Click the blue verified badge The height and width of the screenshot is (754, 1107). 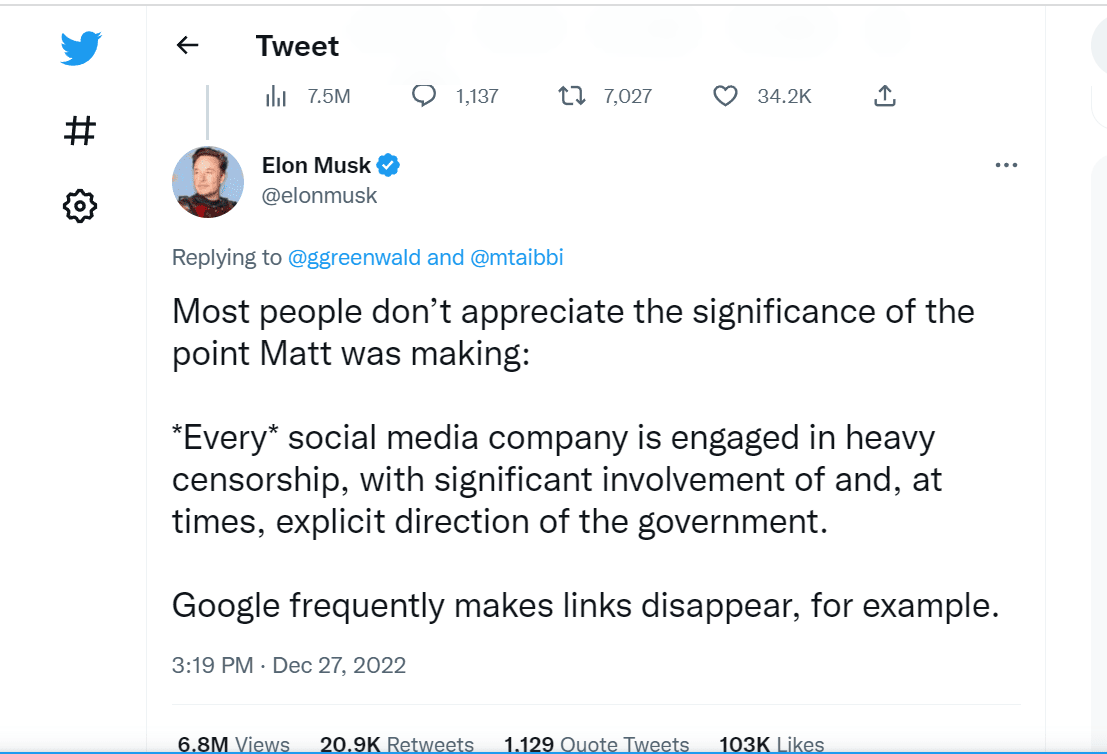389,165
